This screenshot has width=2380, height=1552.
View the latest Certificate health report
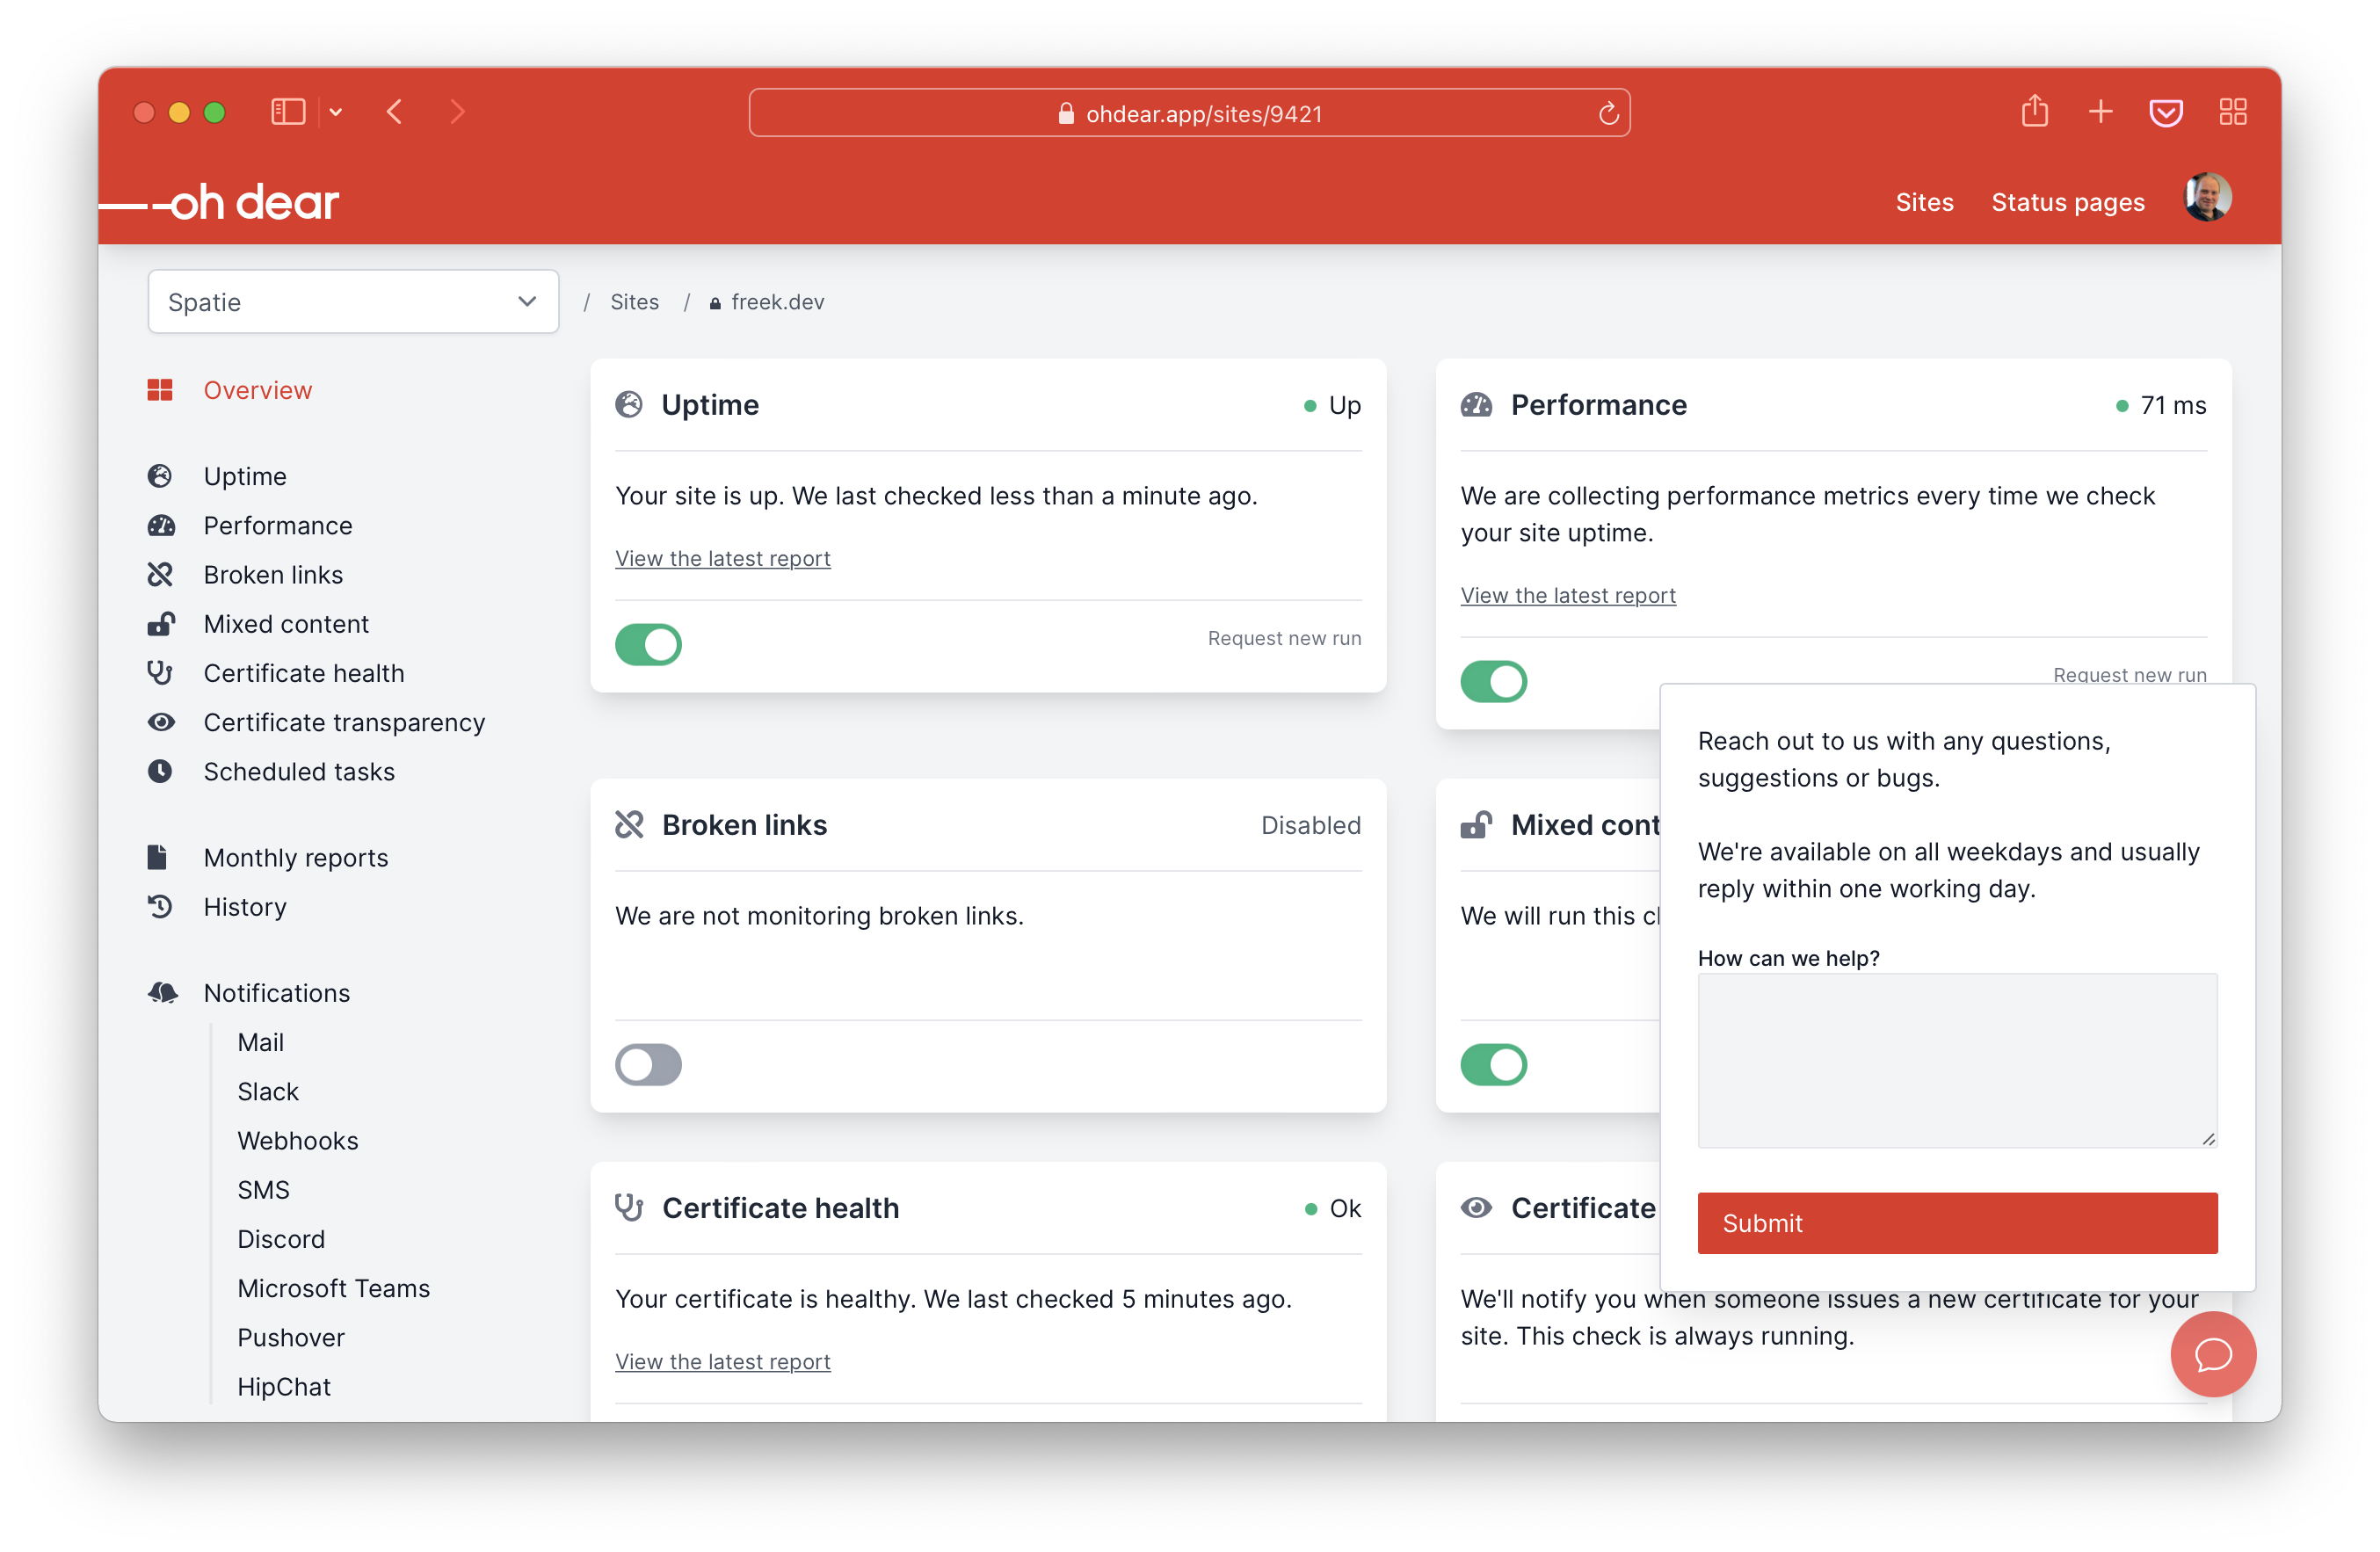[722, 1361]
